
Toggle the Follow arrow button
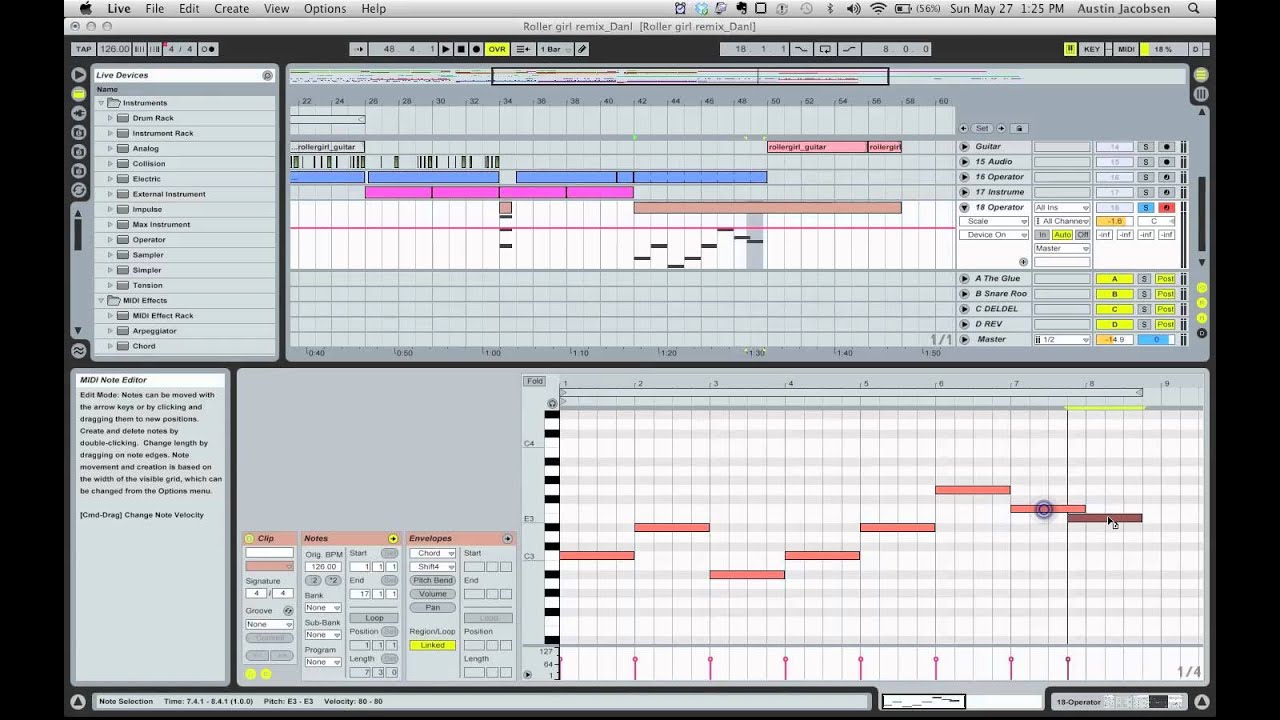pos(359,49)
